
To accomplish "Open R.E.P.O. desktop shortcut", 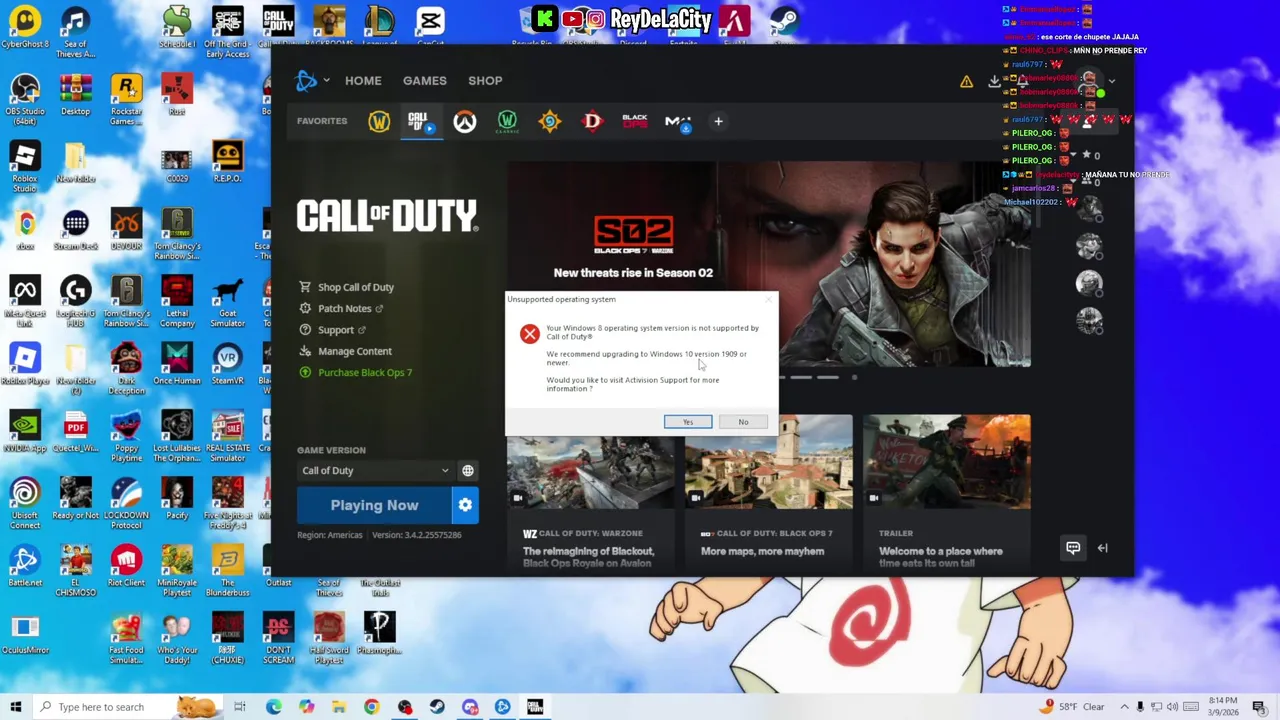I will (227, 162).
